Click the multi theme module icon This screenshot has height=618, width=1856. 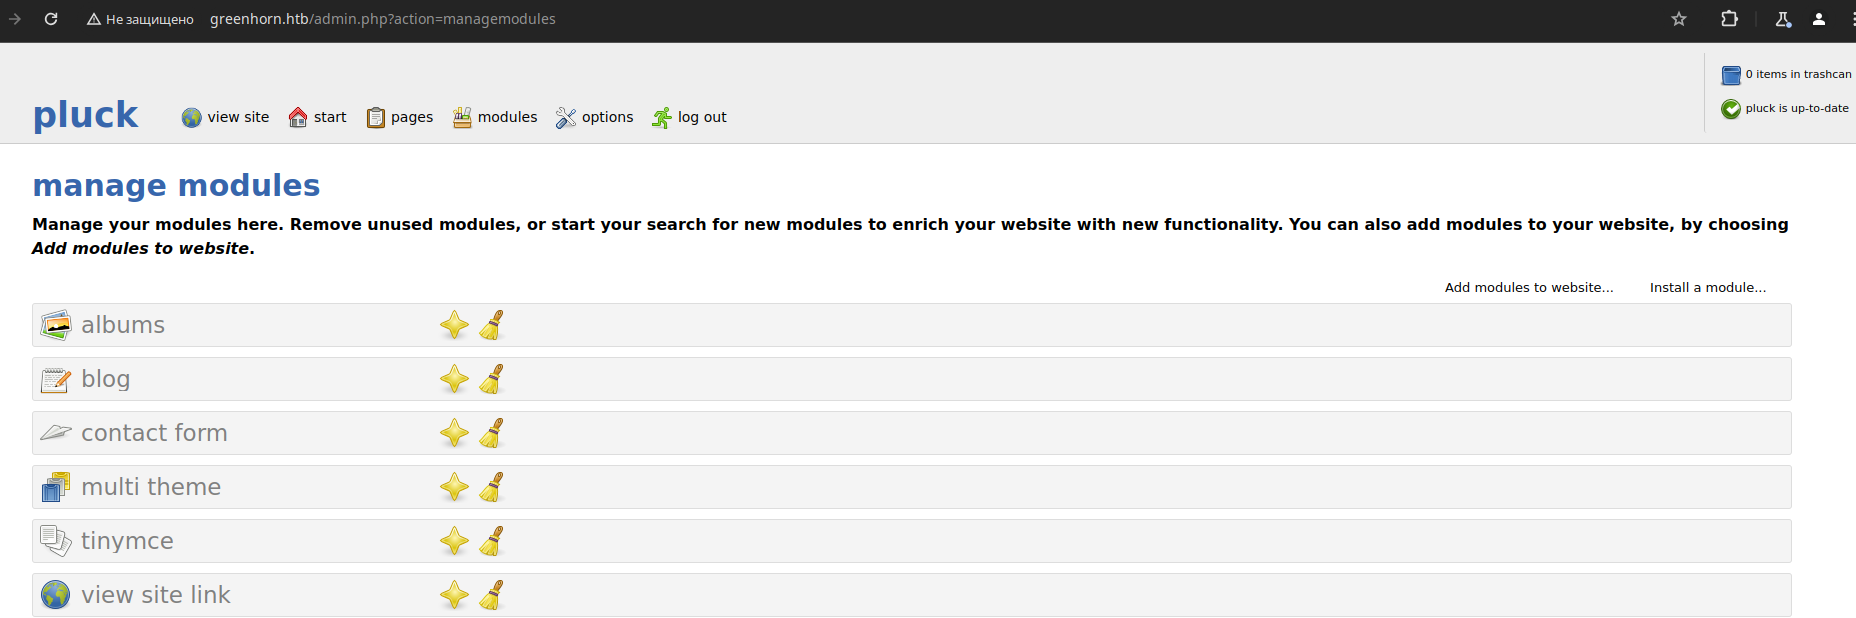(x=56, y=487)
